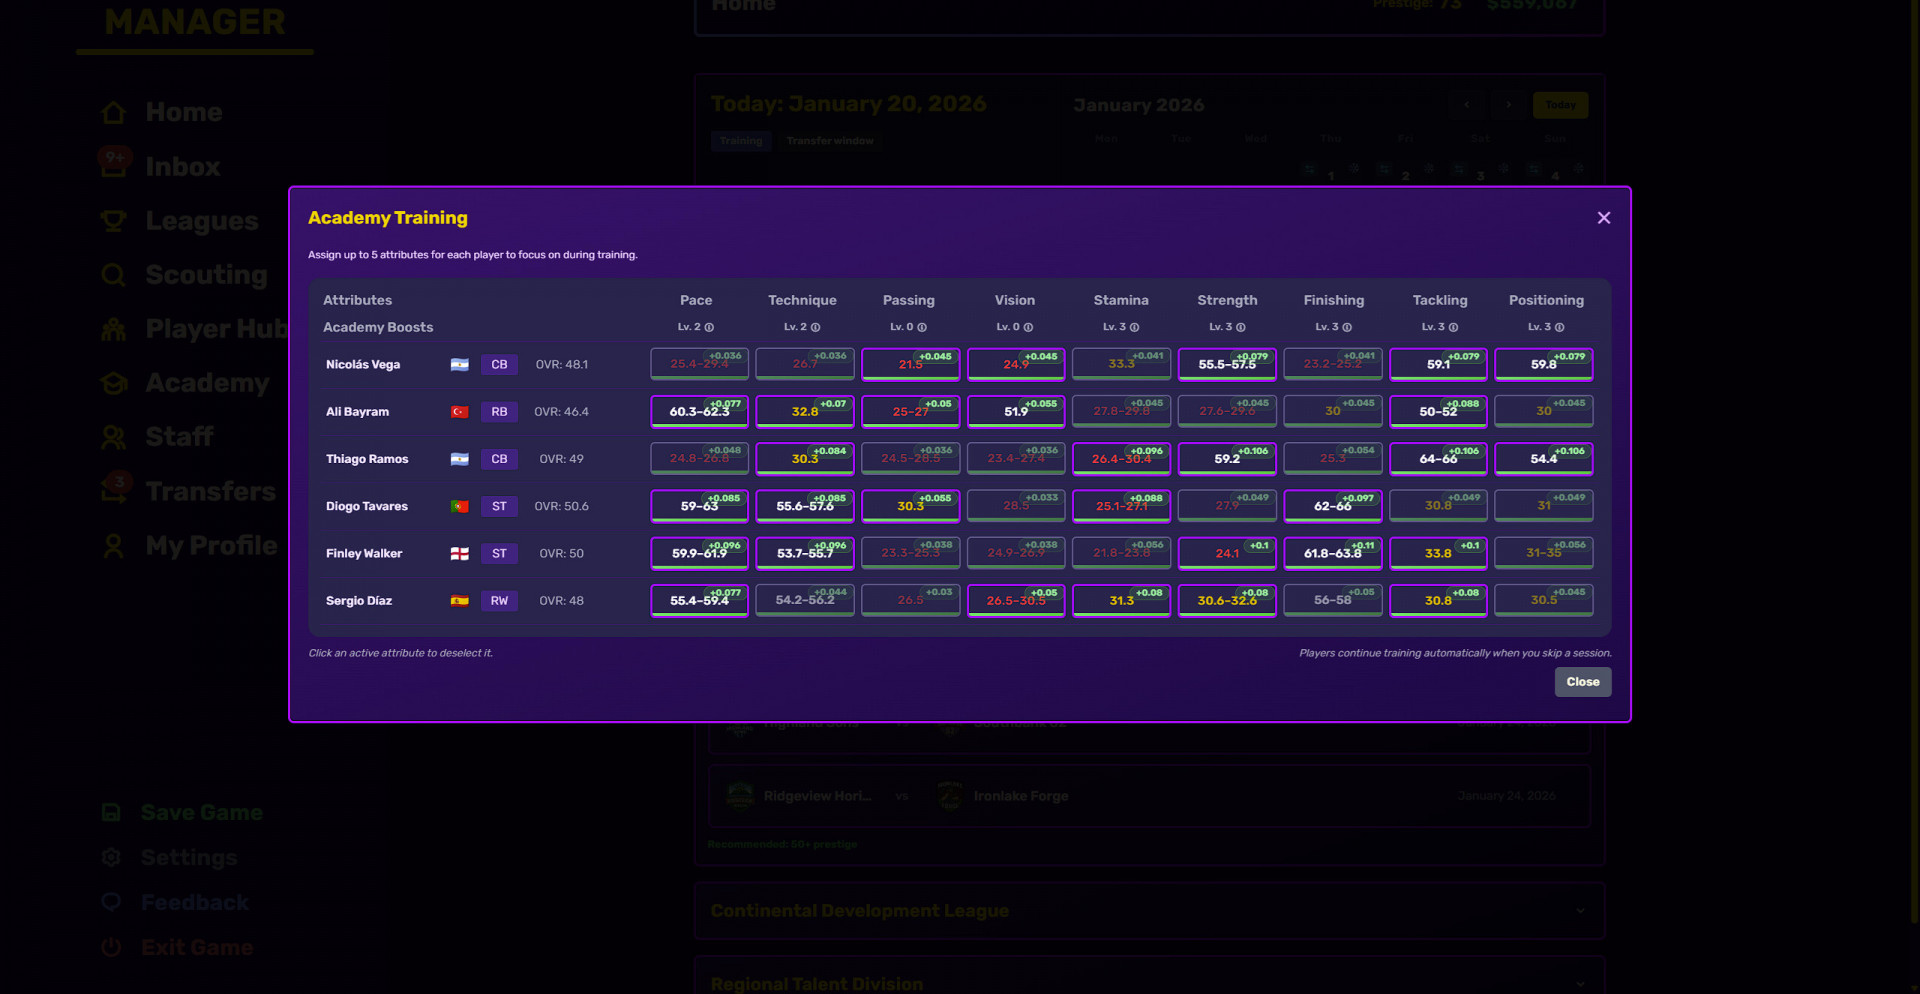Viewport: 1920px width, 994px height.
Task: Click the Technique boost level info icon
Action: click(815, 328)
